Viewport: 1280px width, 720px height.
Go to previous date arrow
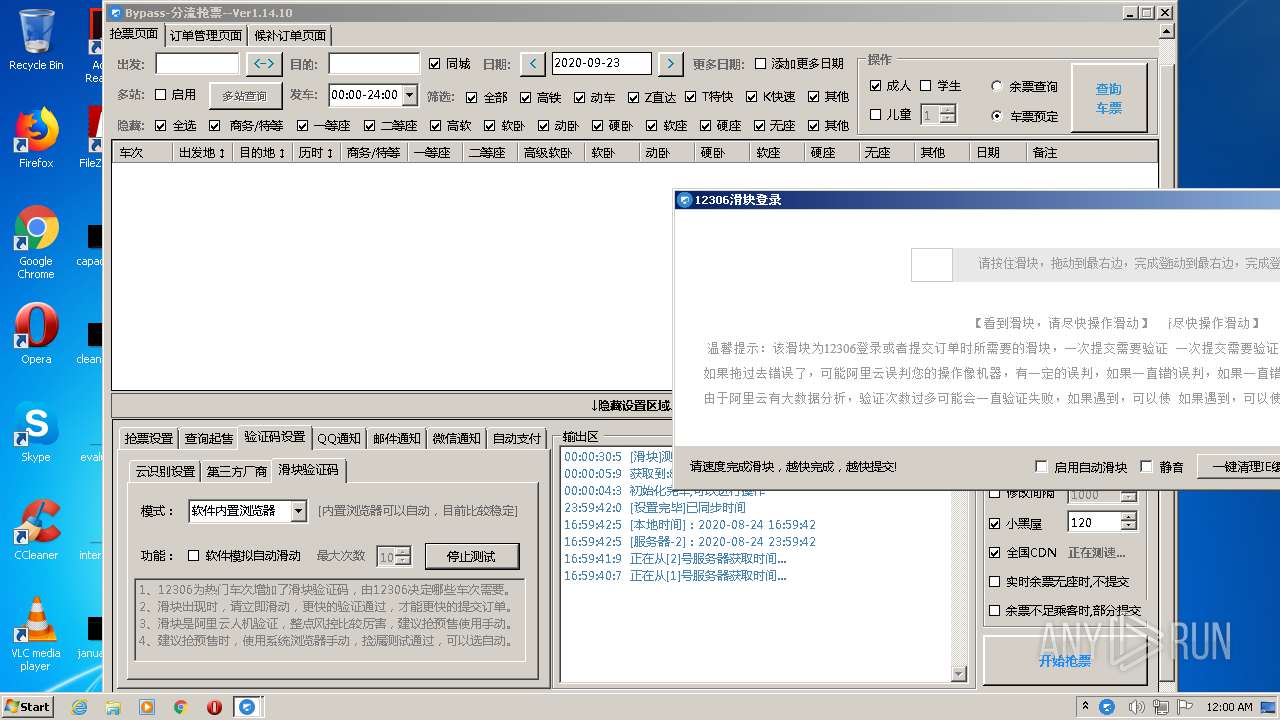click(533, 63)
